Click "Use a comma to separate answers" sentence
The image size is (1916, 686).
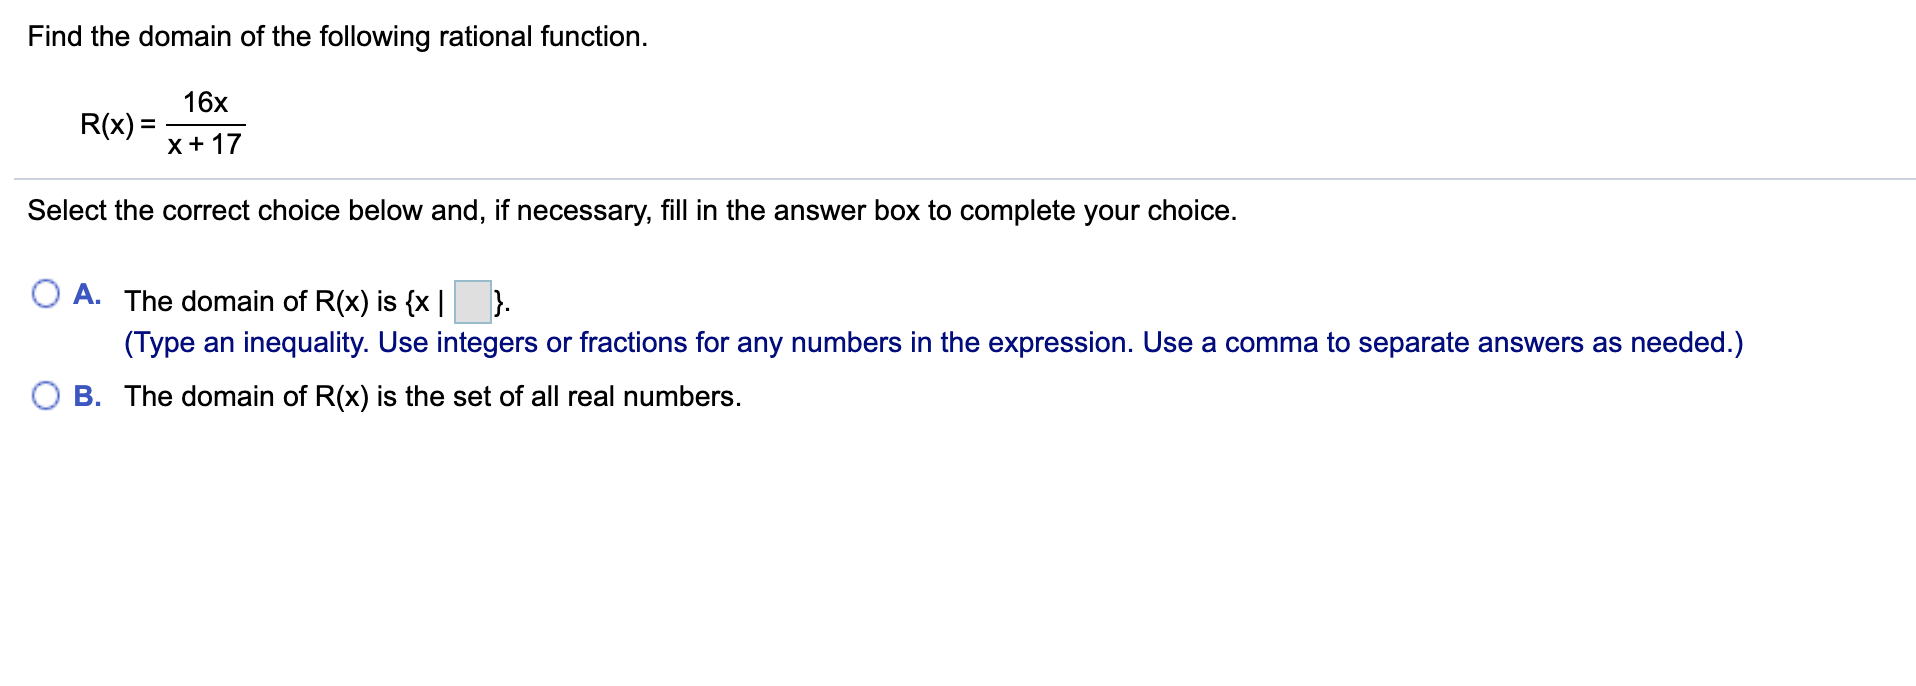click(x=1443, y=343)
